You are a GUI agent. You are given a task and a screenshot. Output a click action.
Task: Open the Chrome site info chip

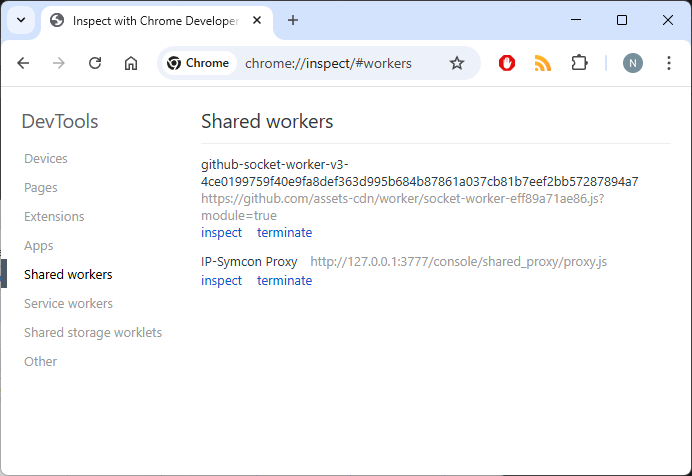pyautogui.click(x=199, y=63)
